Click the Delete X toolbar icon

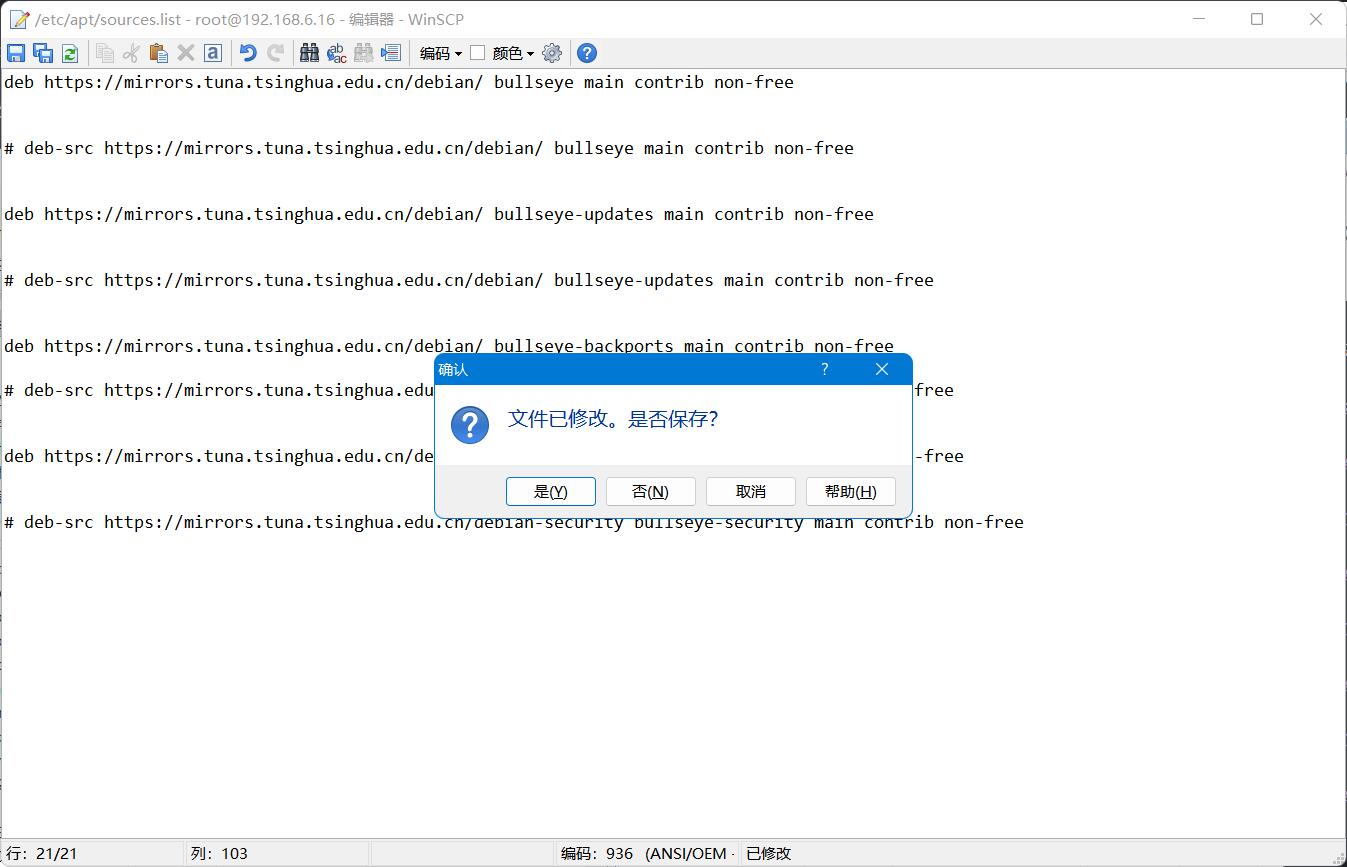click(185, 53)
